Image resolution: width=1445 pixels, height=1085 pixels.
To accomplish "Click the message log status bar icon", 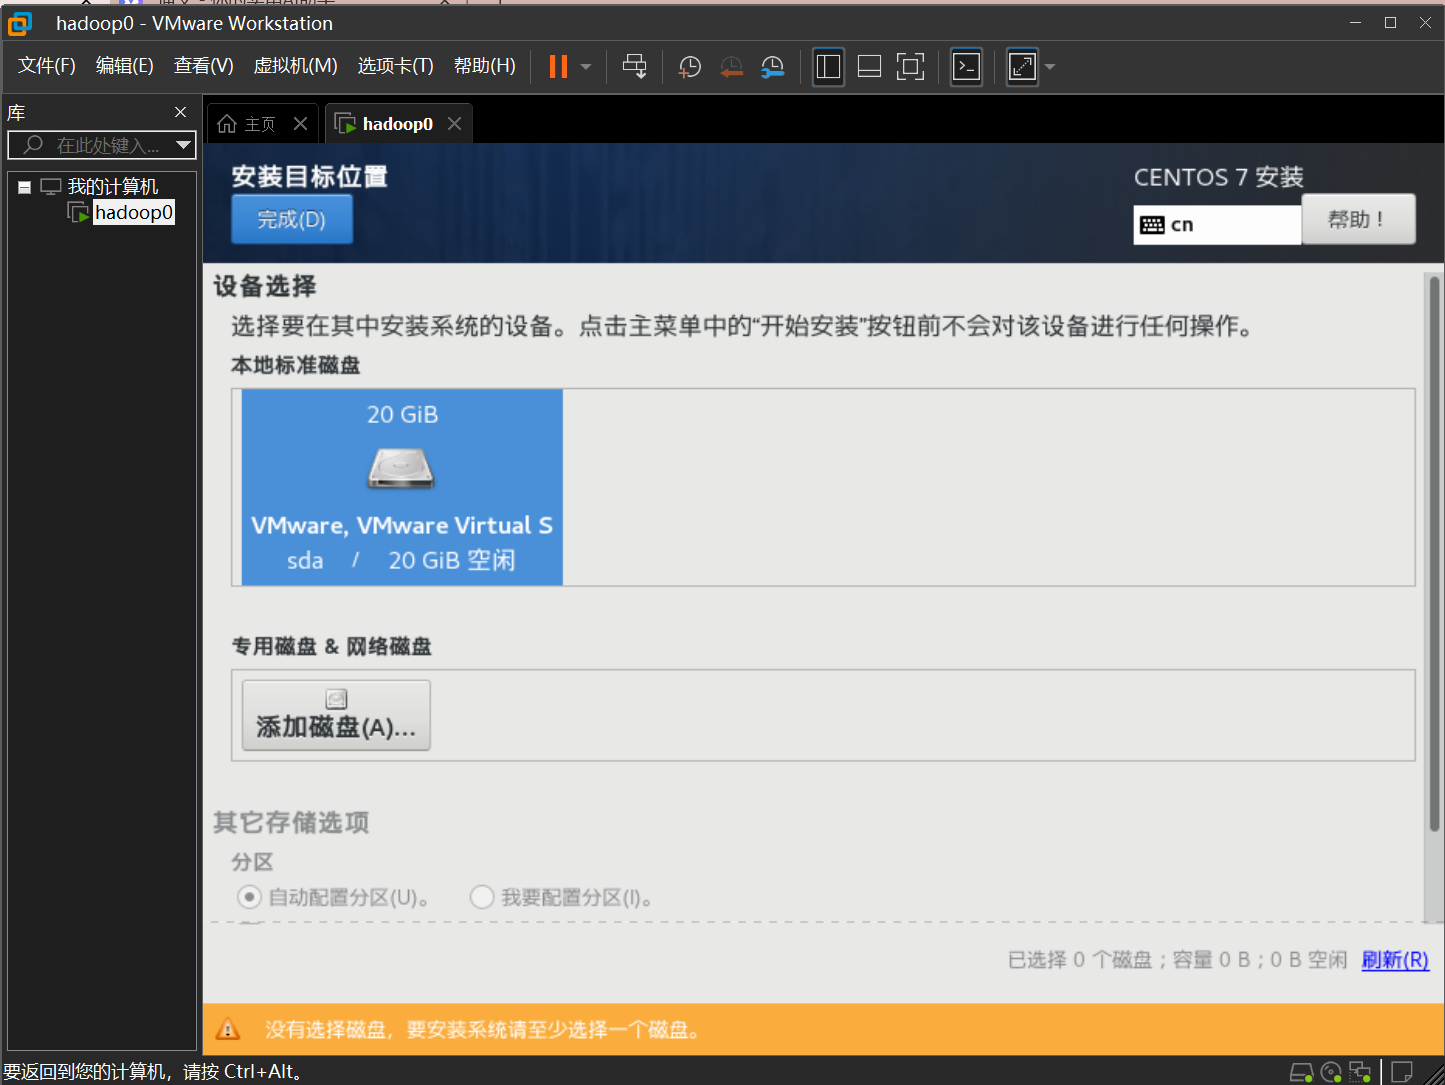I will (1403, 1072).
